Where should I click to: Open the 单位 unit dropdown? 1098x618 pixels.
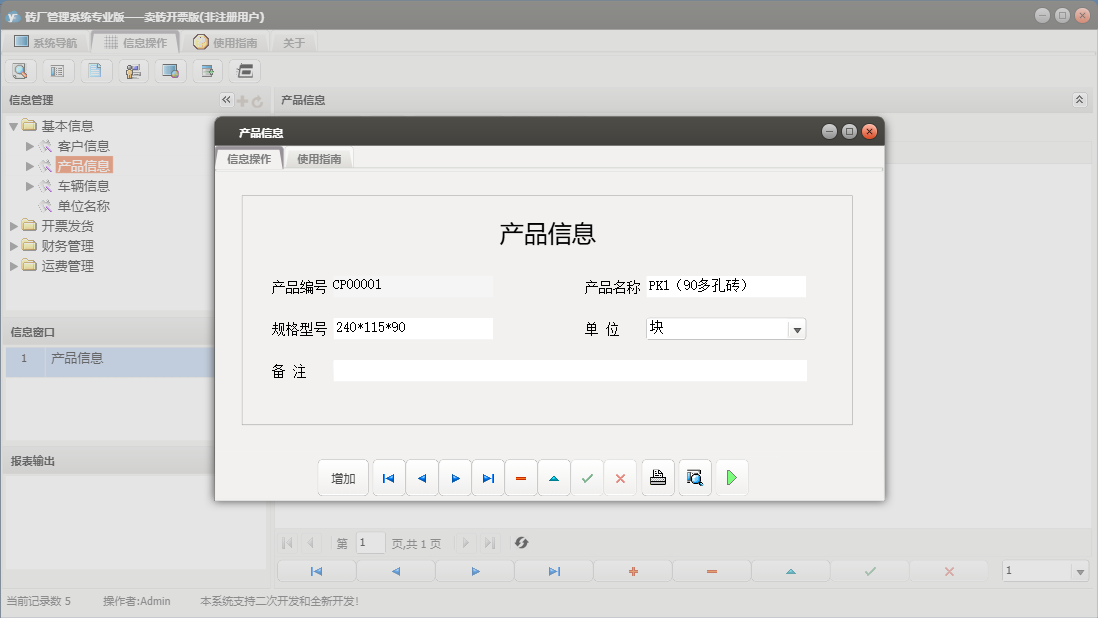[797, 328]
